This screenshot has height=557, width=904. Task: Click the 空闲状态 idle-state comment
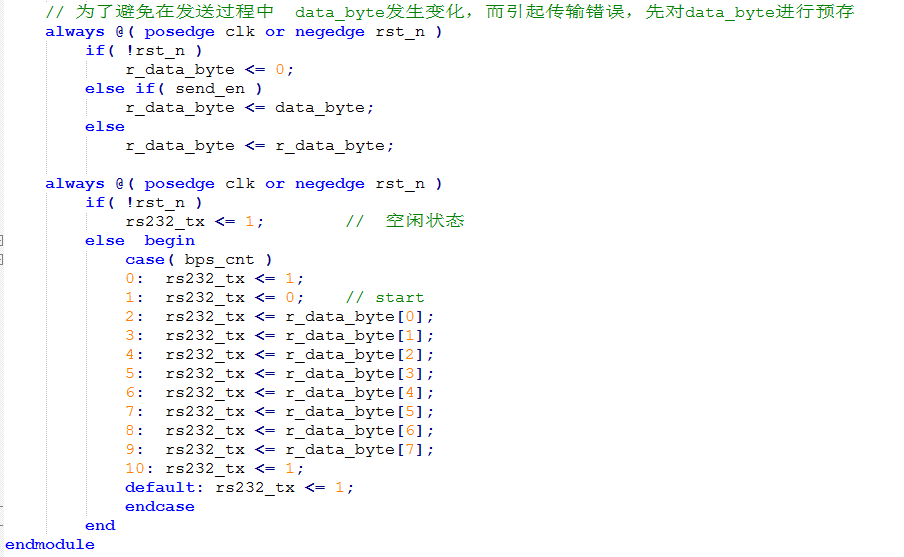click(x=425, y=221)
